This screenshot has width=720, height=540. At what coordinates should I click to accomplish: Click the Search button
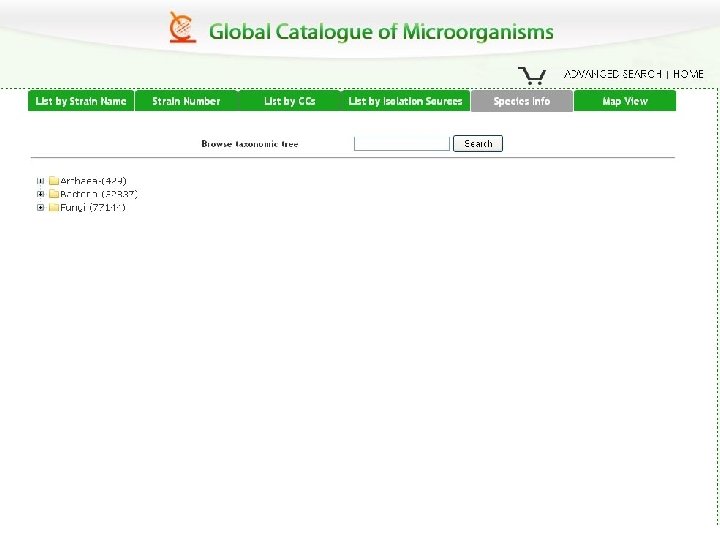tap(478, 144)
